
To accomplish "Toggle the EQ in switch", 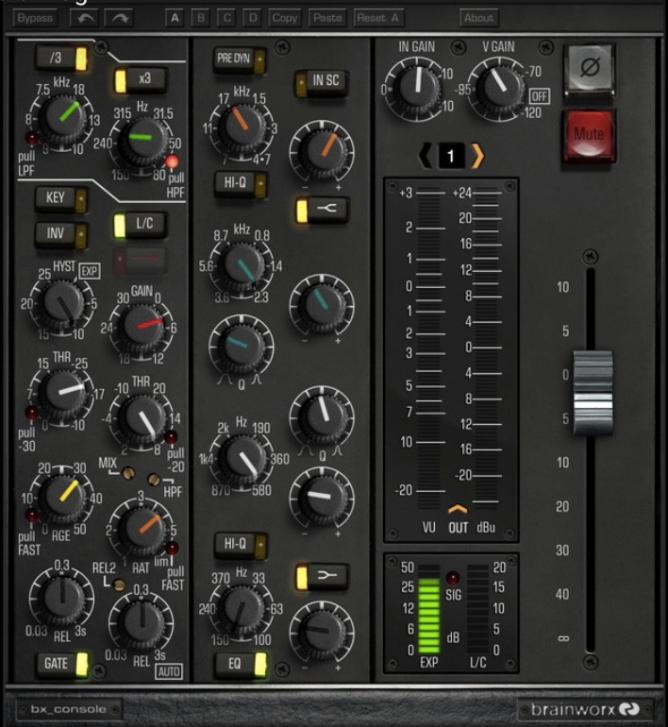I will point(241,664).
